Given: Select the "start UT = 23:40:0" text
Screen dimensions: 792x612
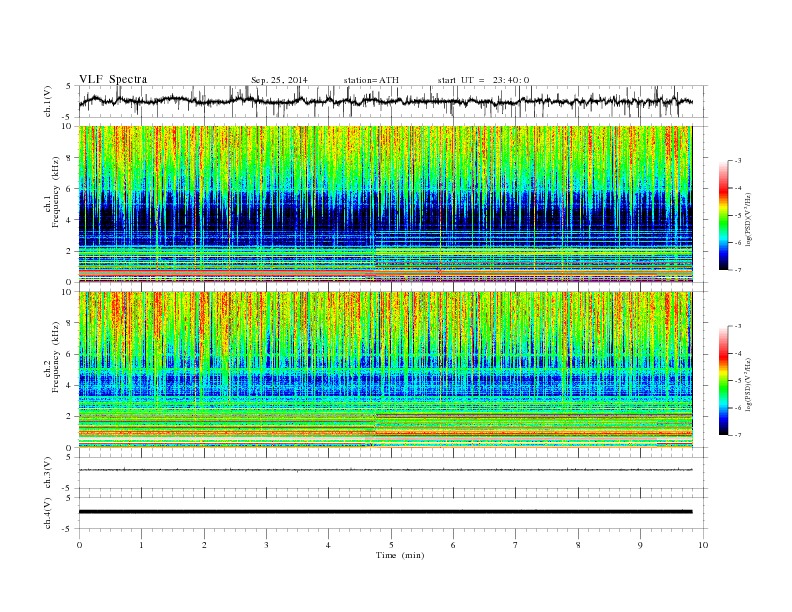Looking at the screenshot, I should [483, 80].
